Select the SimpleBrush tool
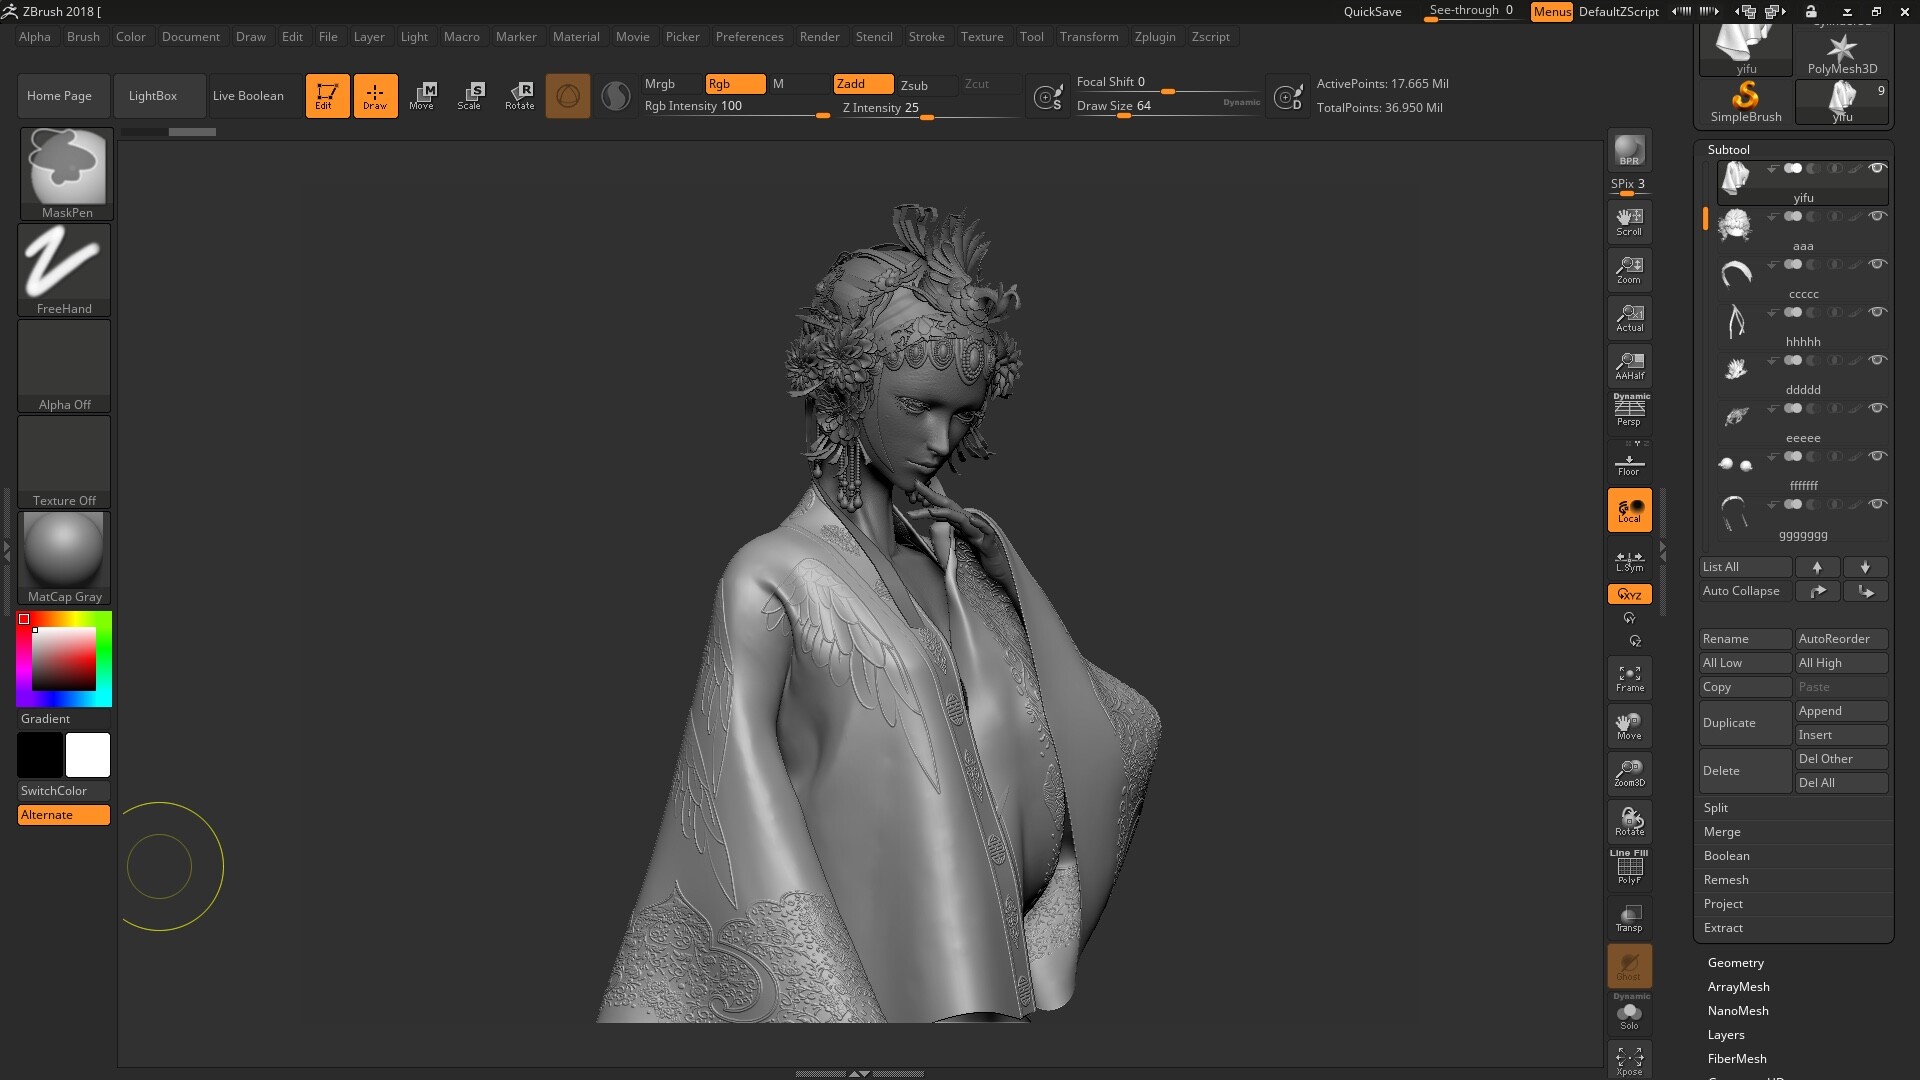The width and height of the screenshot is (1920, 1080). coord(1745,102)
